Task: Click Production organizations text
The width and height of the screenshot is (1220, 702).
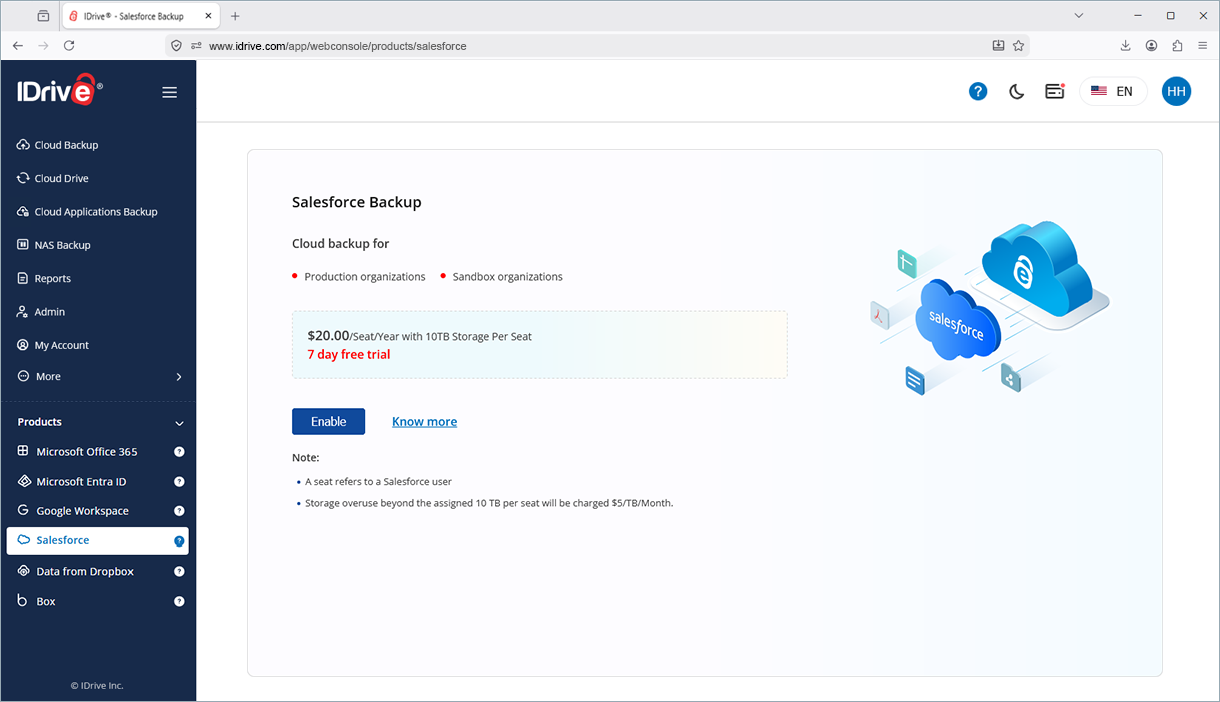Action: [365, 277]
